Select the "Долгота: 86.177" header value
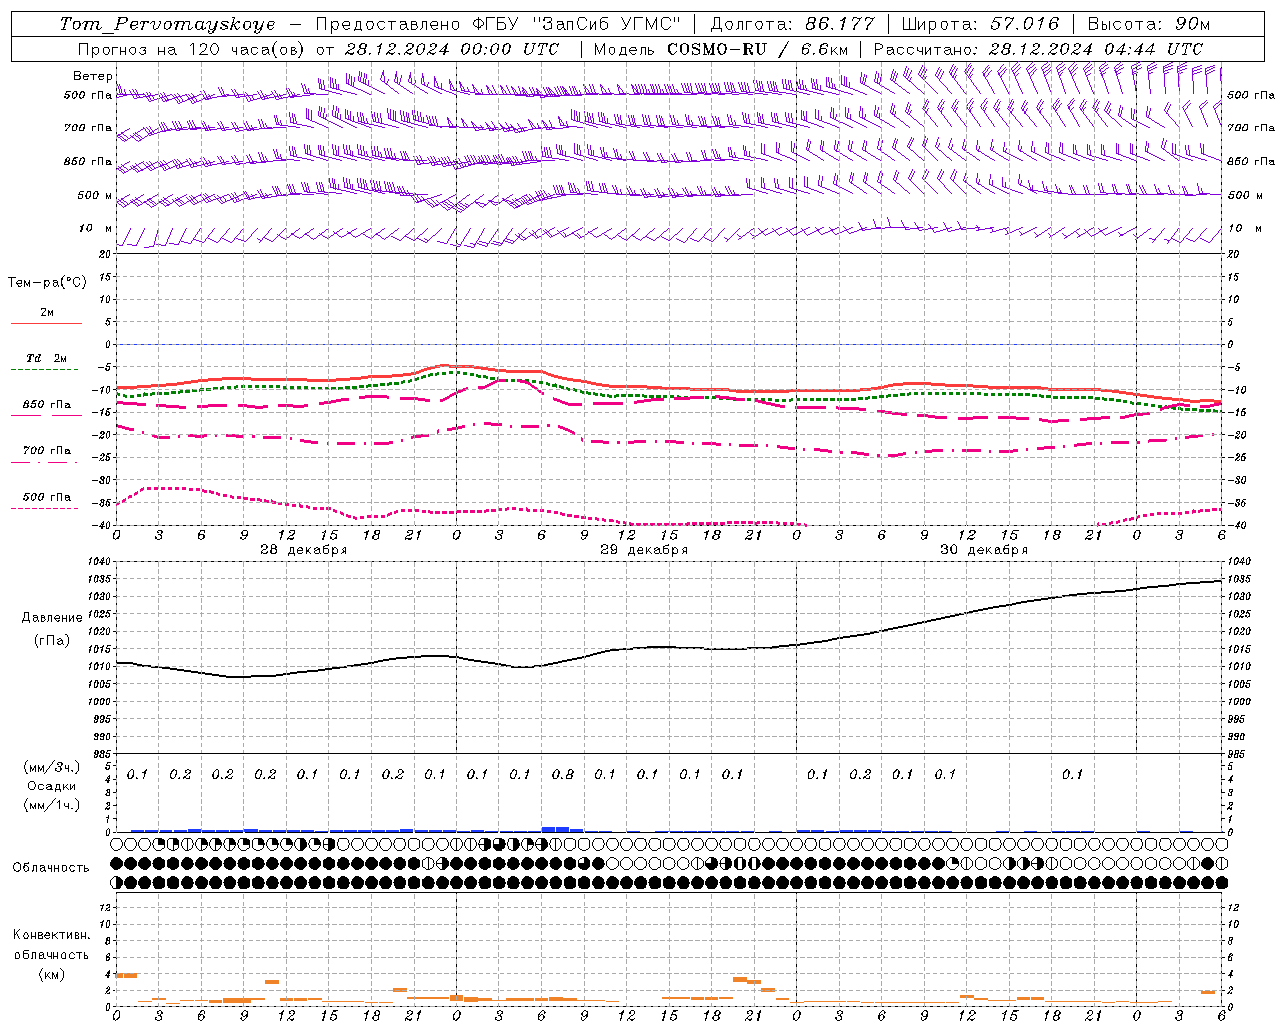The height and width of the screenshot is (1024, 1280). [x=792, y=24]
